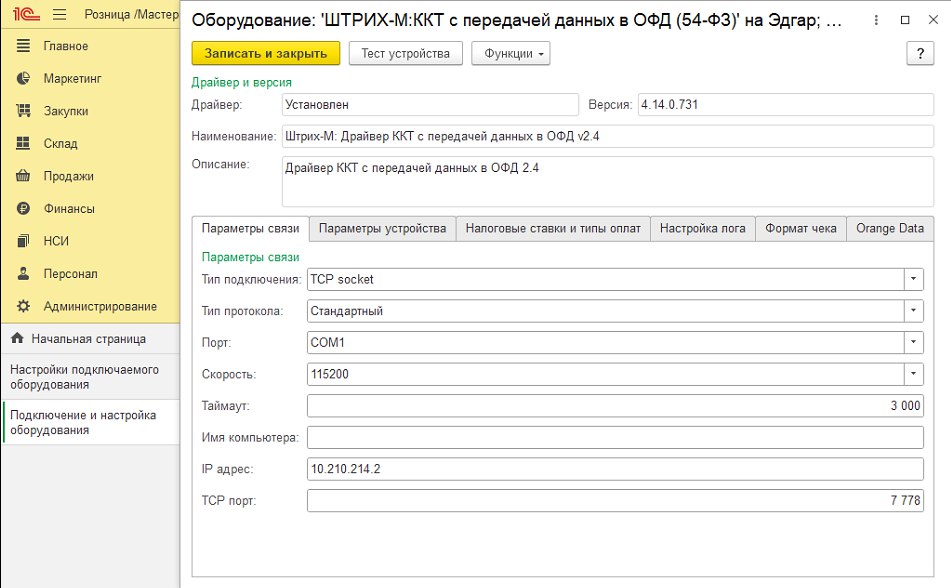The image size is (951, 588).
Task: Open the hamburger main menu icon
Action: tap(59, 15)
